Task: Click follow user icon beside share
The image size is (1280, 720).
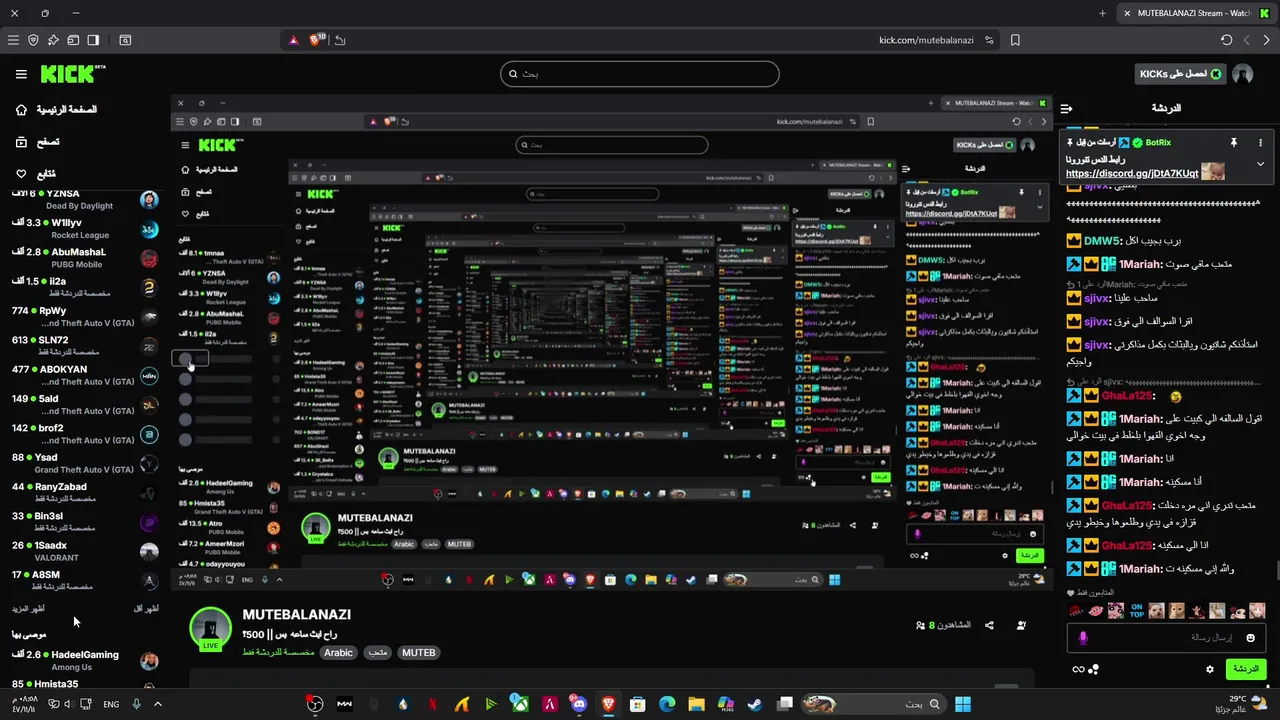Action: click(1021, 625)
